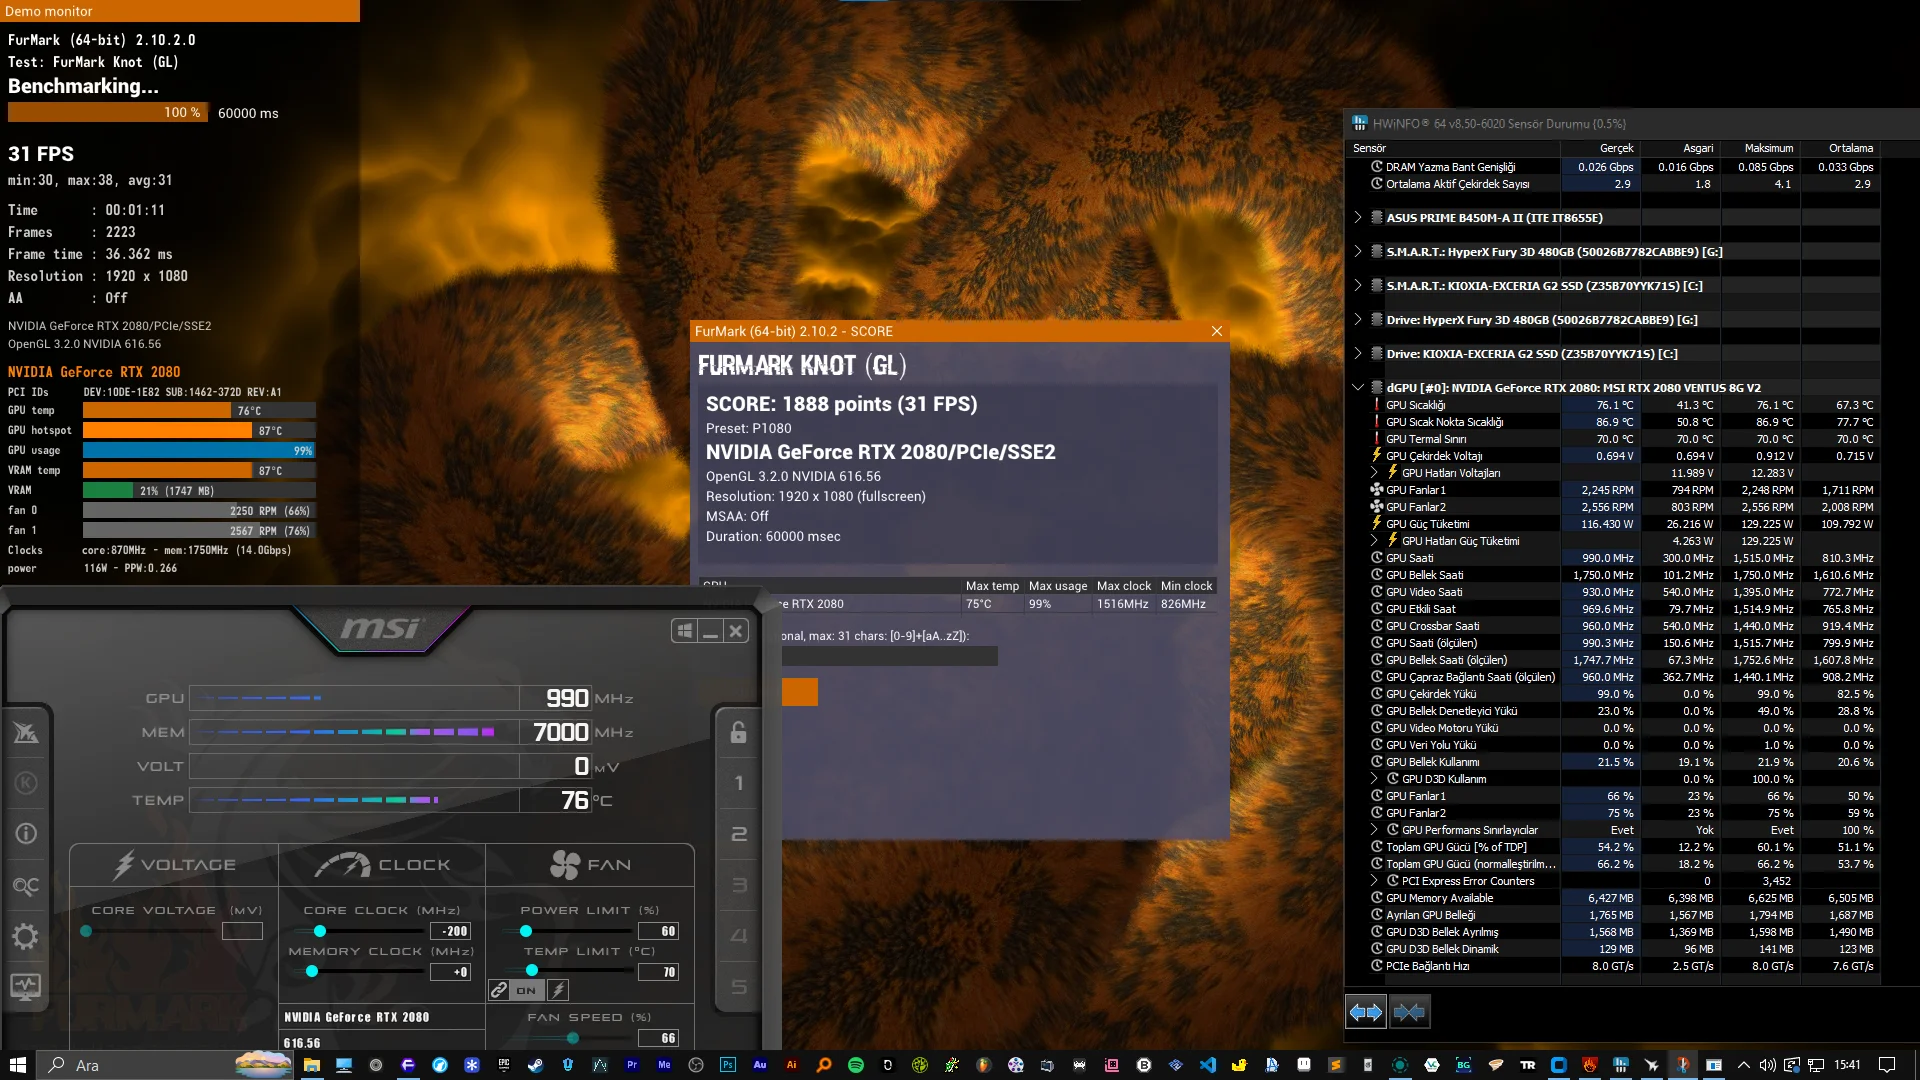Select GPU Güç Tüketimi row in HWiNFO
Viewport: 1920px width, 1080px height.
pos(1612,524)
